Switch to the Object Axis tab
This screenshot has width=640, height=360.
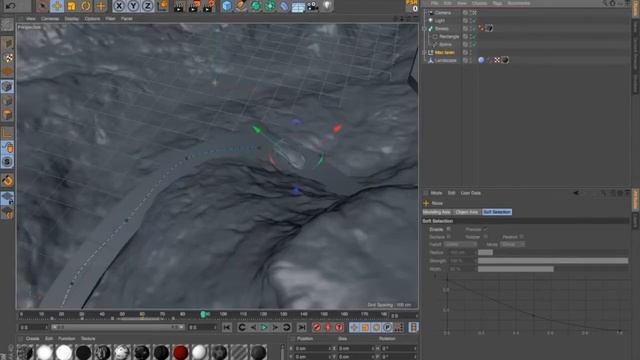coord(467,212)
